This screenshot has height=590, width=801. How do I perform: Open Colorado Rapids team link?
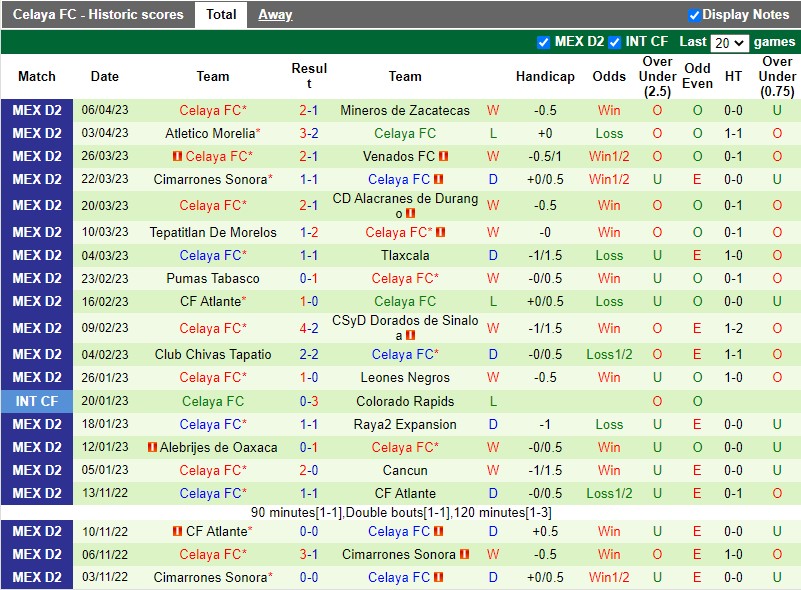405,402
